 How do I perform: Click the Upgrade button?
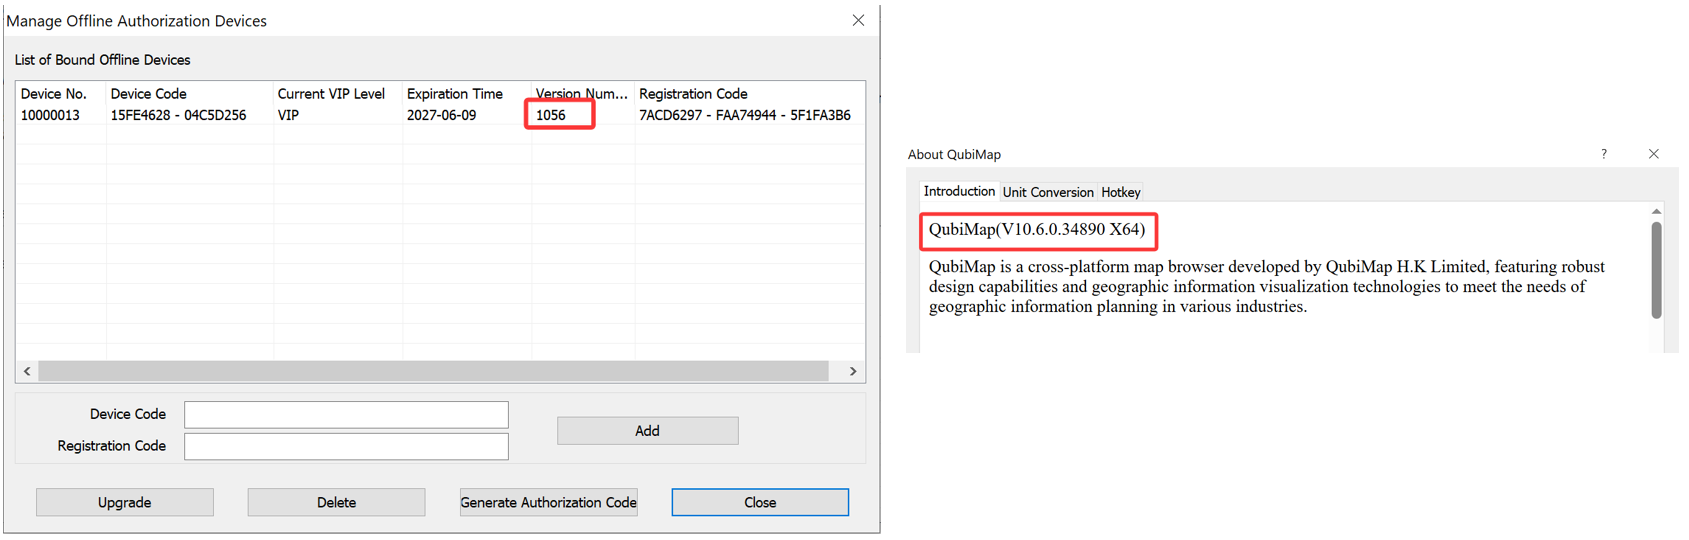(x=125, y=502)
